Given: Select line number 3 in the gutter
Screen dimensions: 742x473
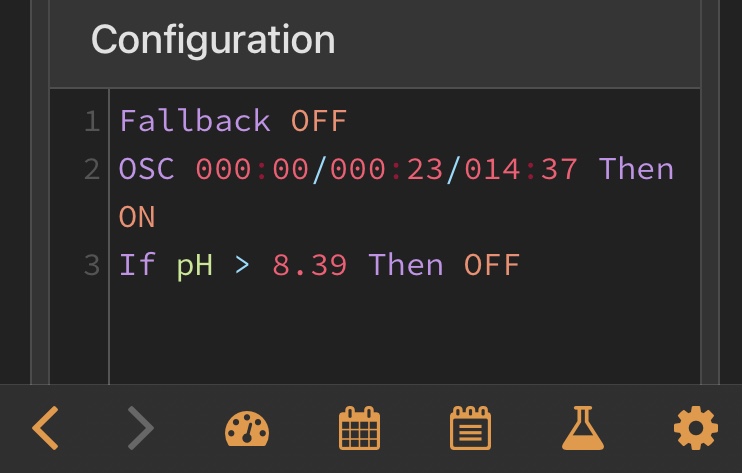Looking at the screenshot, I should pyautogui.click(x=92, y=265).
